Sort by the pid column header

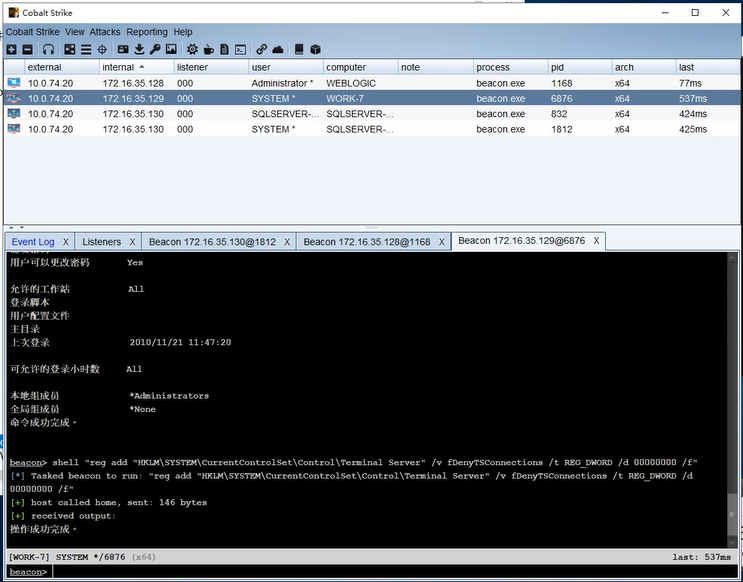click(580, 67)
